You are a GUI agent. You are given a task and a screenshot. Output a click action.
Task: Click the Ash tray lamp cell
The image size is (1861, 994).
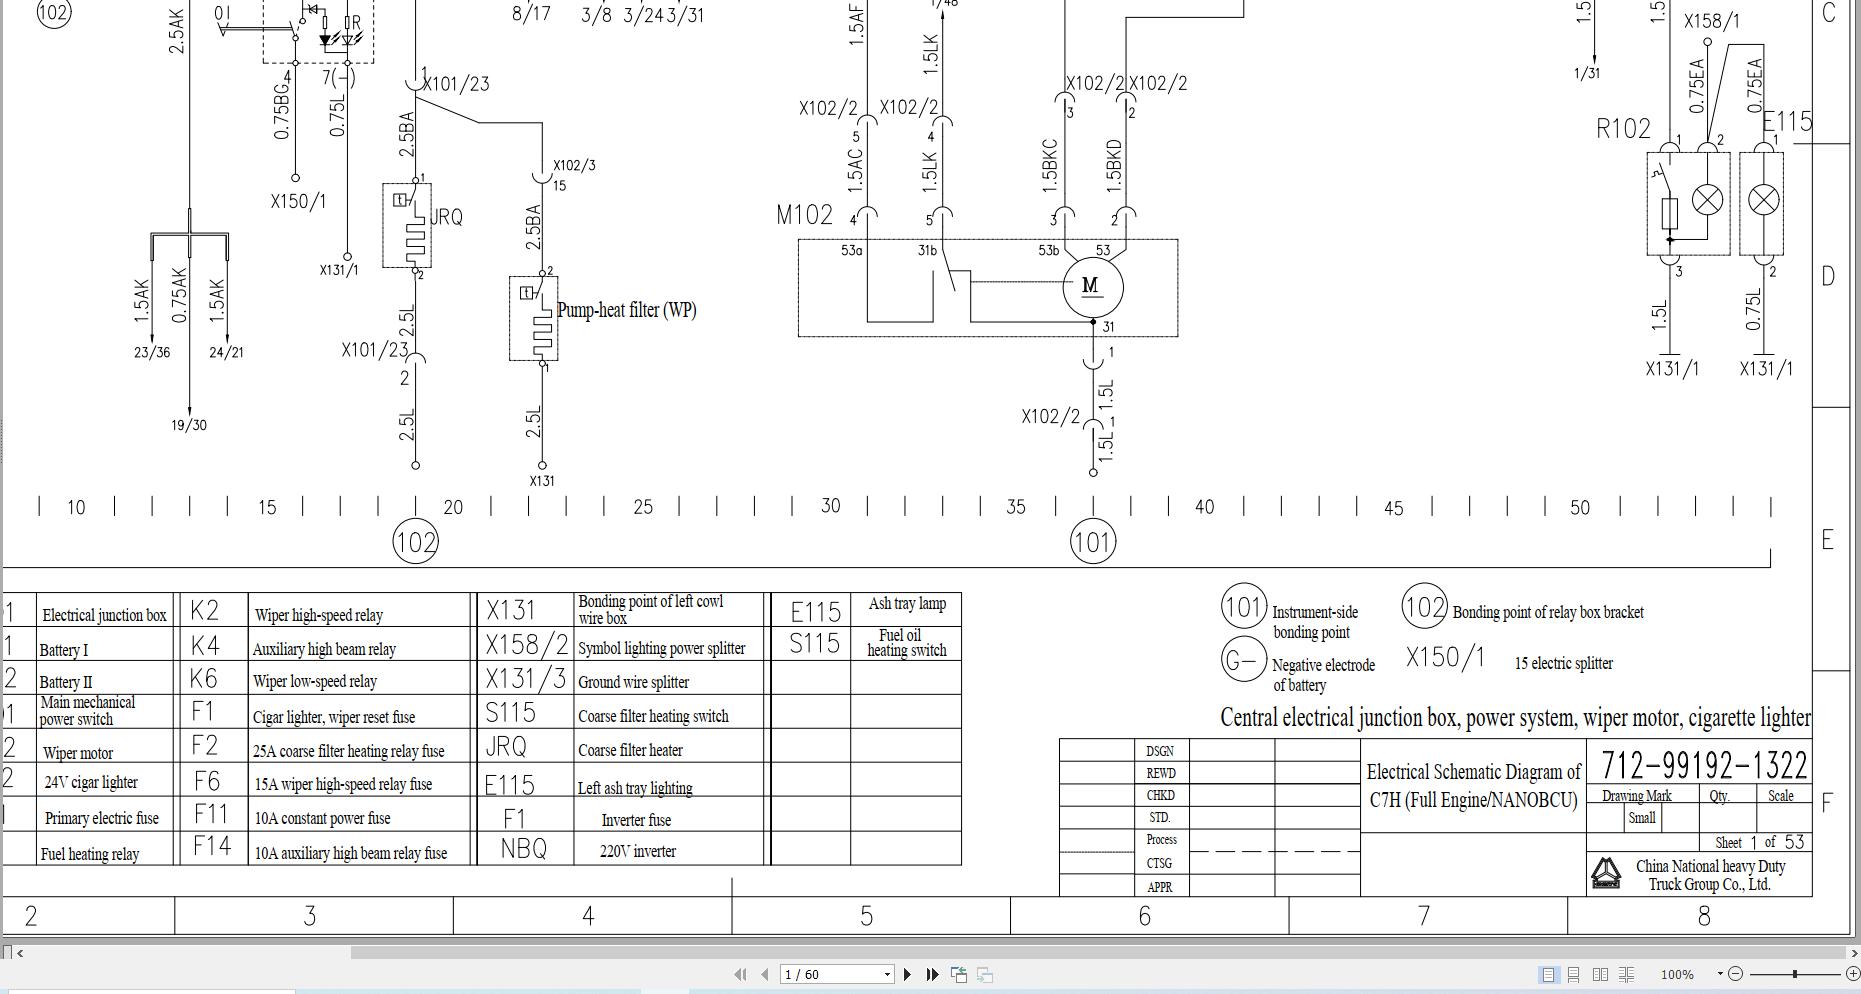(x=906, y=610)
